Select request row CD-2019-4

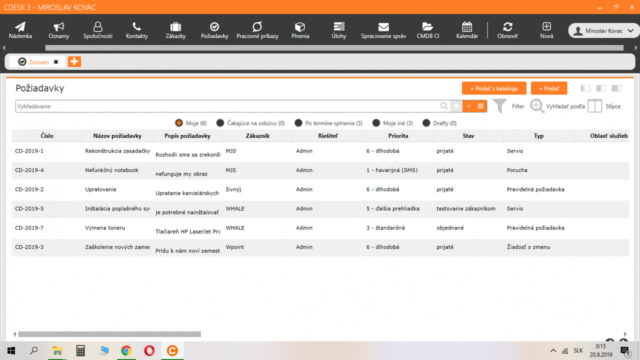pyautogui.click(x=320, y=171)
